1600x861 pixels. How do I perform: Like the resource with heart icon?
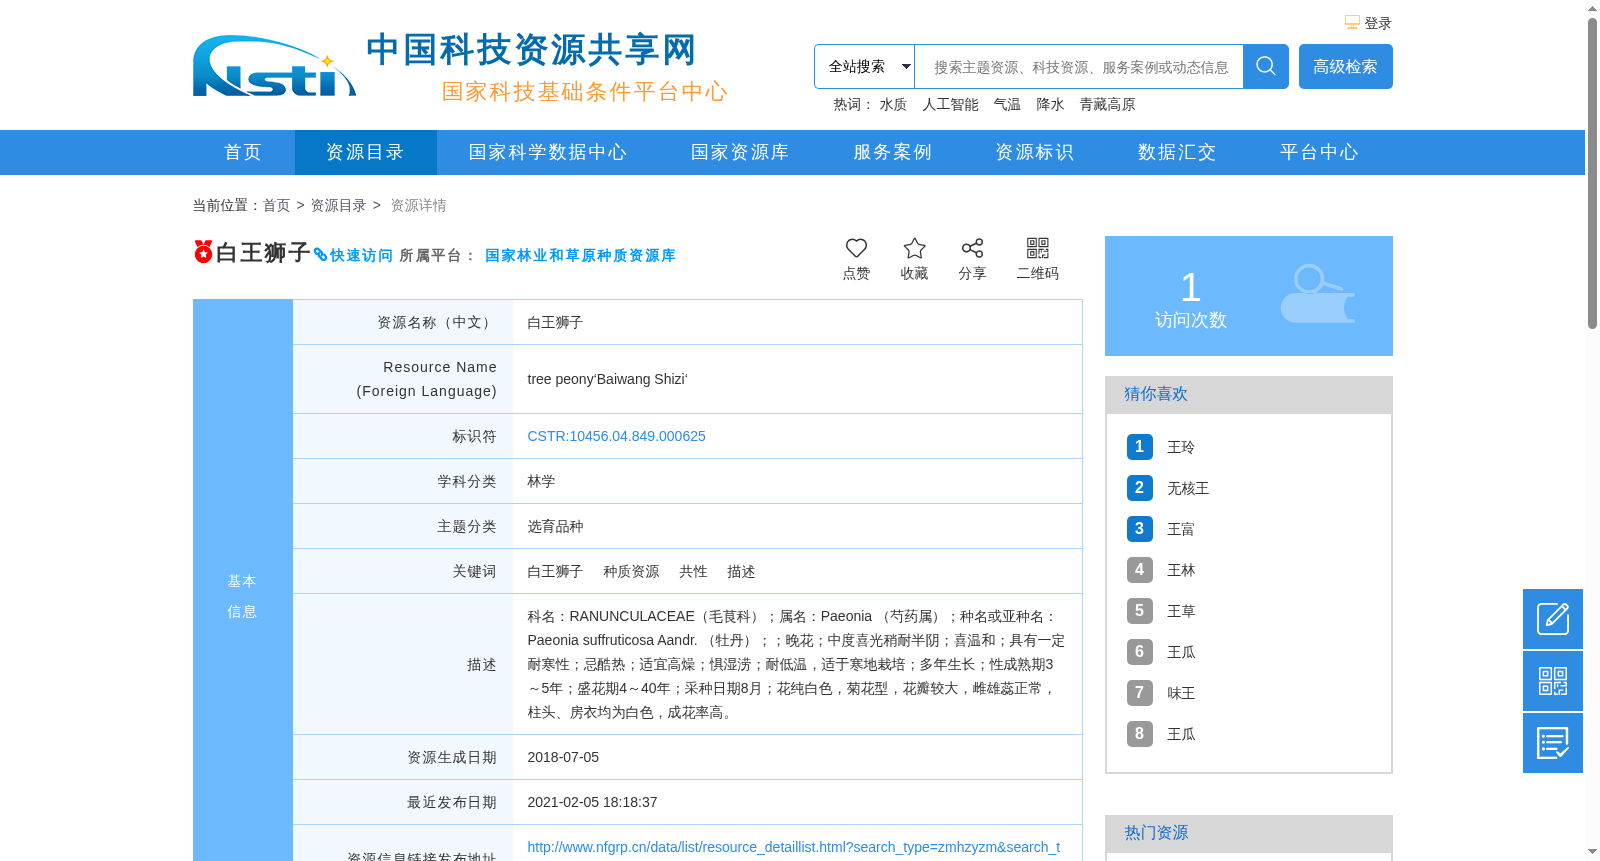[x=856, y=248]
